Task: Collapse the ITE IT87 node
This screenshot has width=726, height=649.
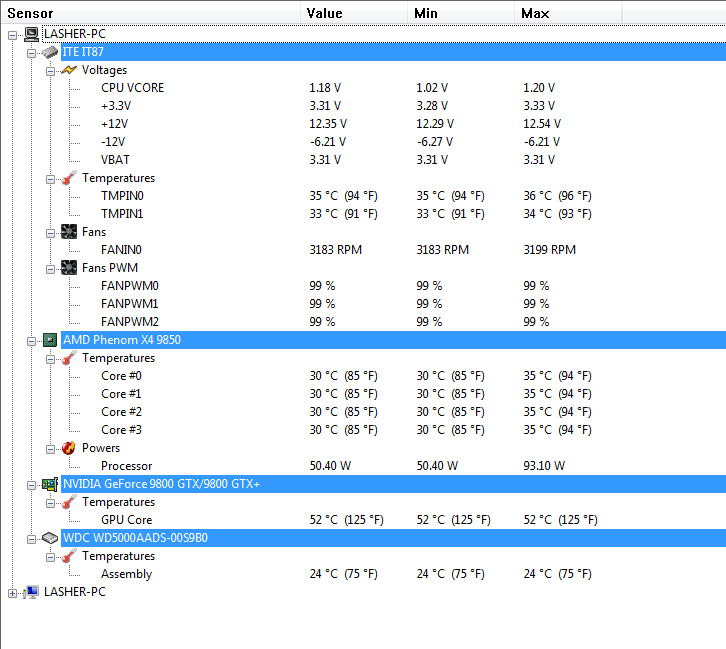Action: click(31, 53)
